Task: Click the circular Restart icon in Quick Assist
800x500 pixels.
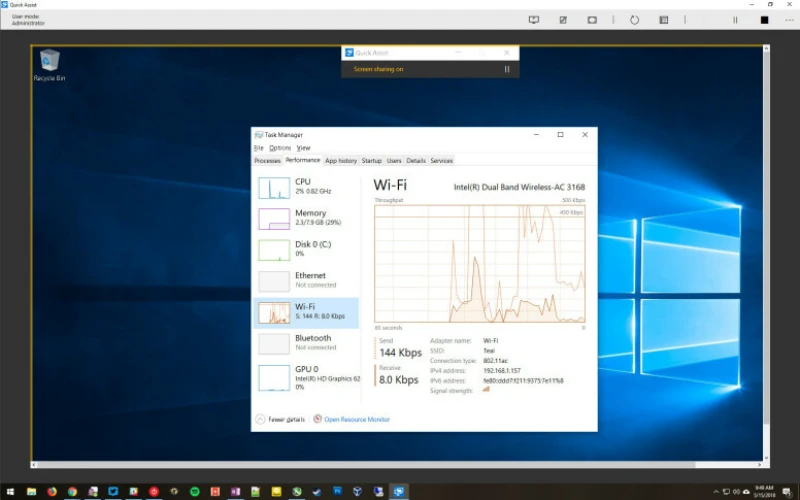Action: [634, 19]
